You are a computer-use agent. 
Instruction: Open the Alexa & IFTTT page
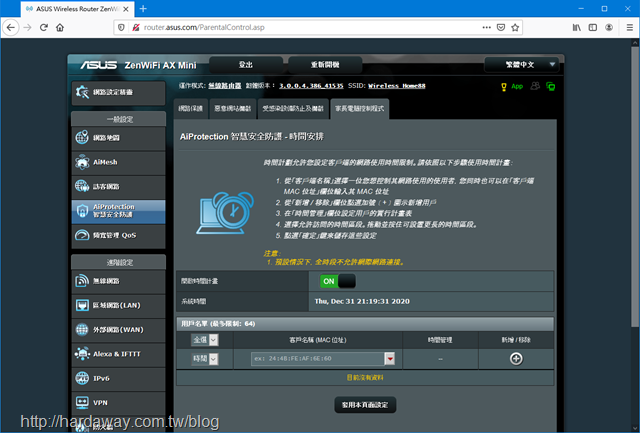[119, 354]
